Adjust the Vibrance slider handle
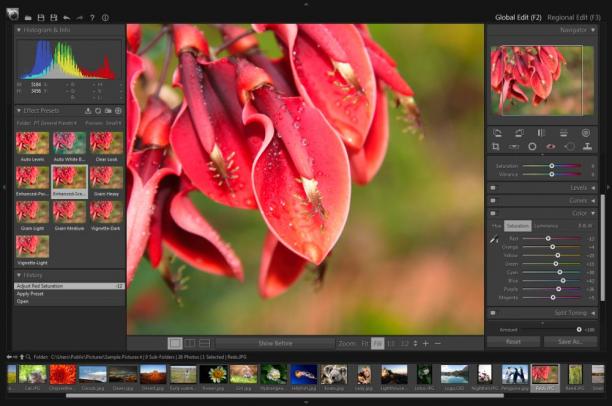Screen dimensions: 612x406 (552, 175)
